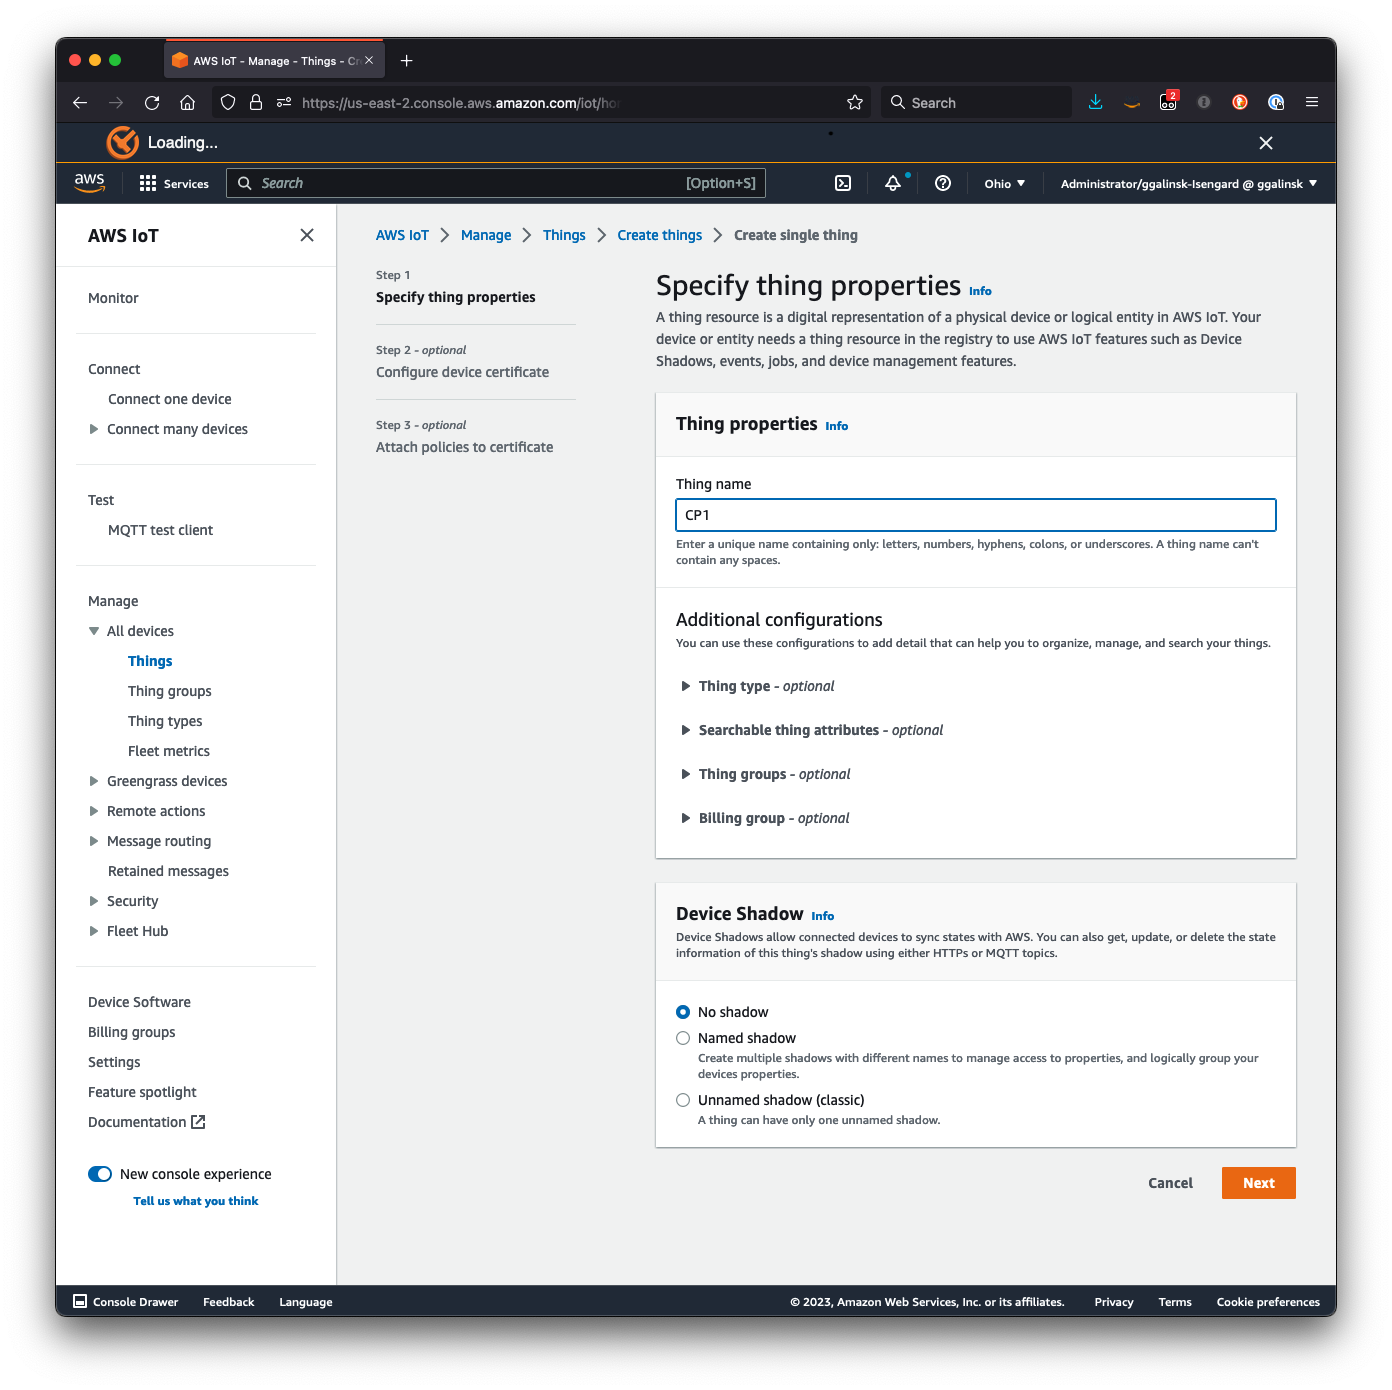This screenshot has width=1392, height=1390.
Task: Click the help question mark icon
Action: [x=942, y=183]
